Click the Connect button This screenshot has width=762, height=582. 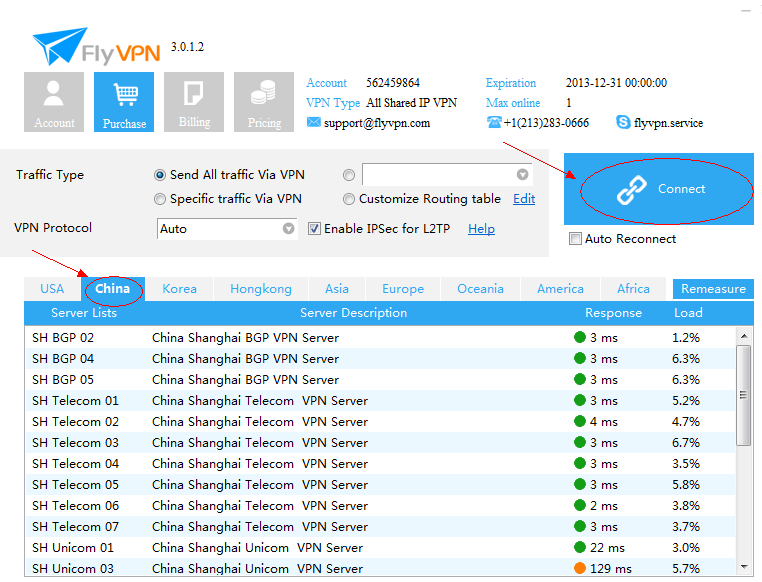(659, 189)
